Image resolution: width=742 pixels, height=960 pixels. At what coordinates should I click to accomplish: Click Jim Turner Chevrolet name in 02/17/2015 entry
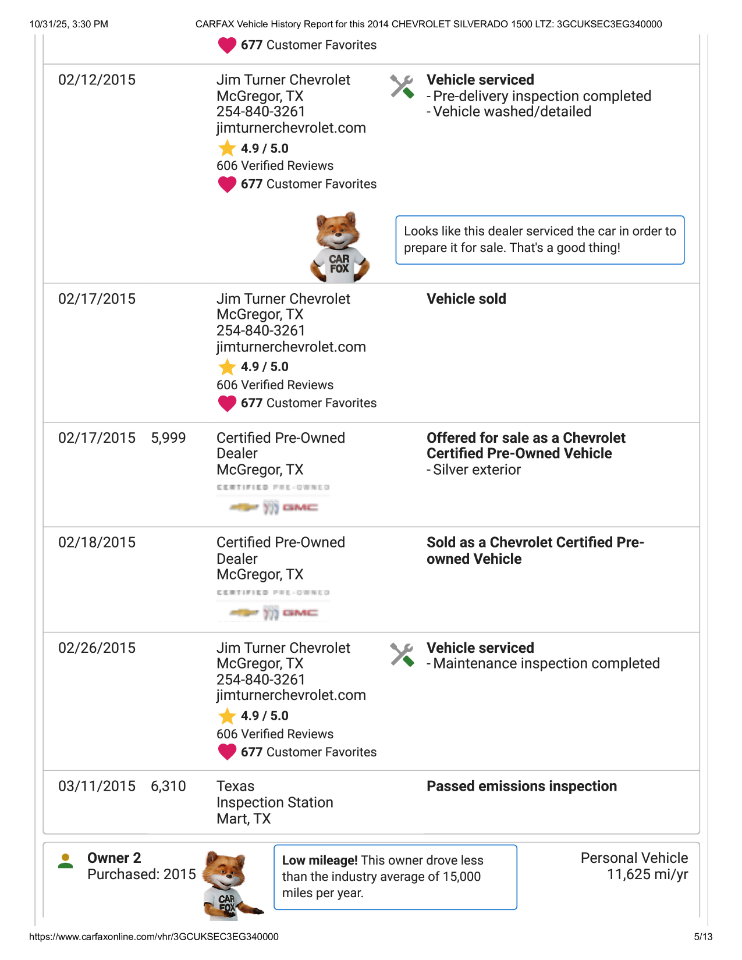click(x=283, y=299)
